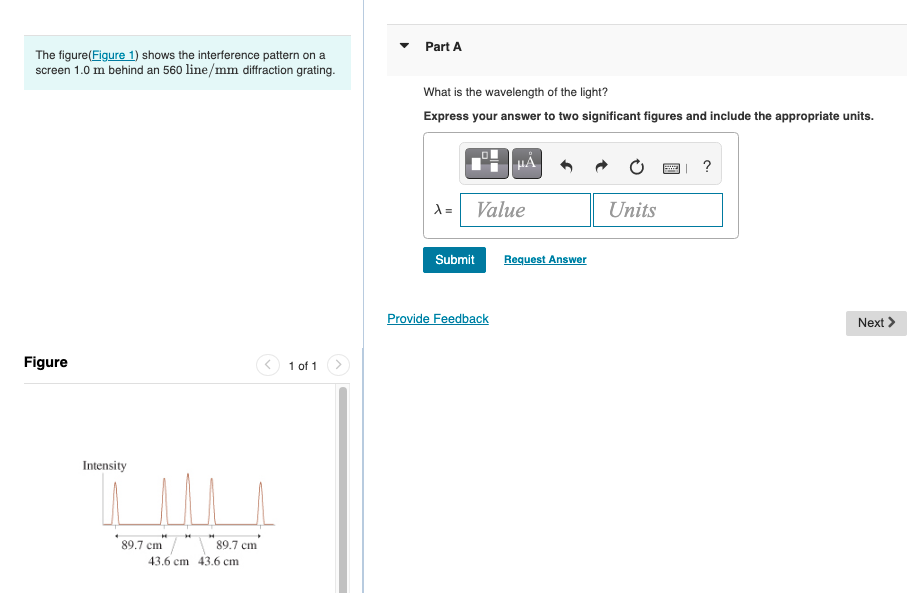
Task: Go to the Next item
Action: tap(875, 322)
